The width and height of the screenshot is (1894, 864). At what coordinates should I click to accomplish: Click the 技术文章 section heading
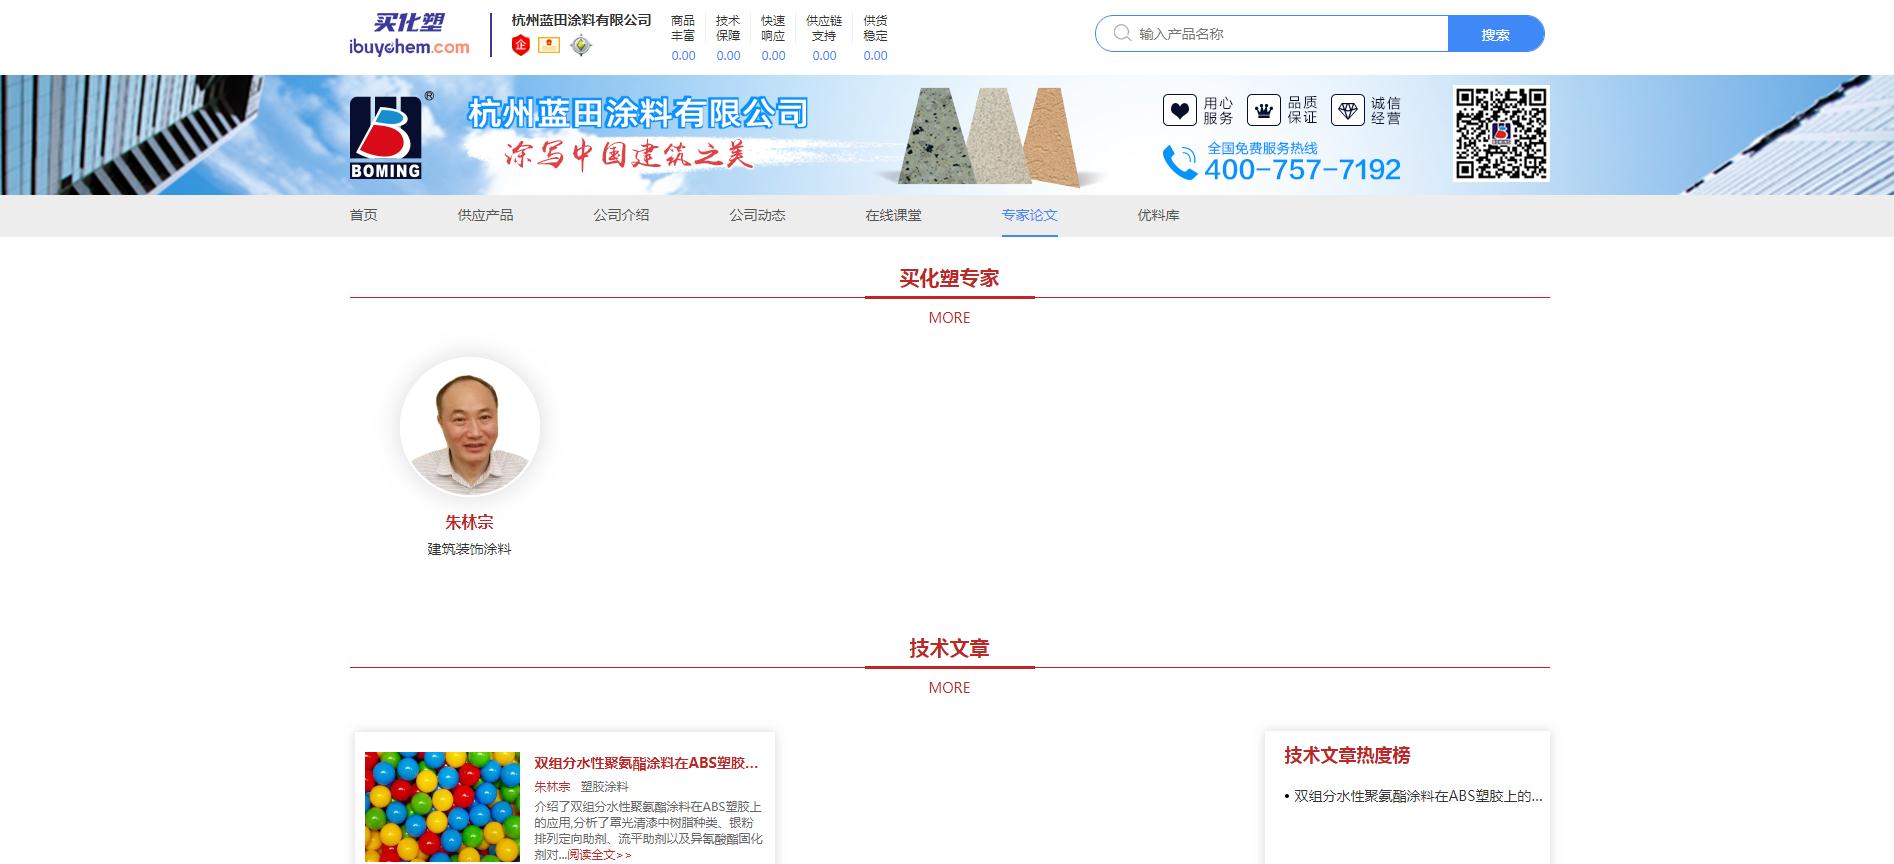(x=949, y=649)
